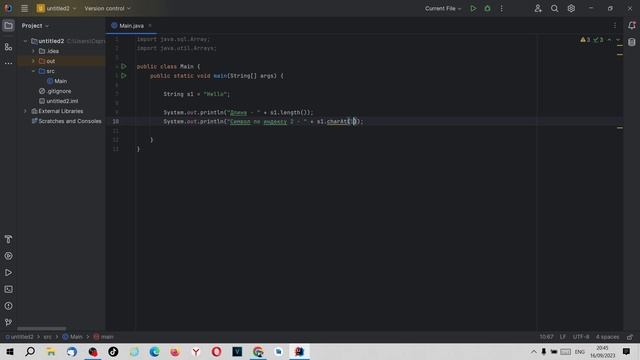Close the Main.java tab
The height and width of the screenshot is (360, 640).
150,26
